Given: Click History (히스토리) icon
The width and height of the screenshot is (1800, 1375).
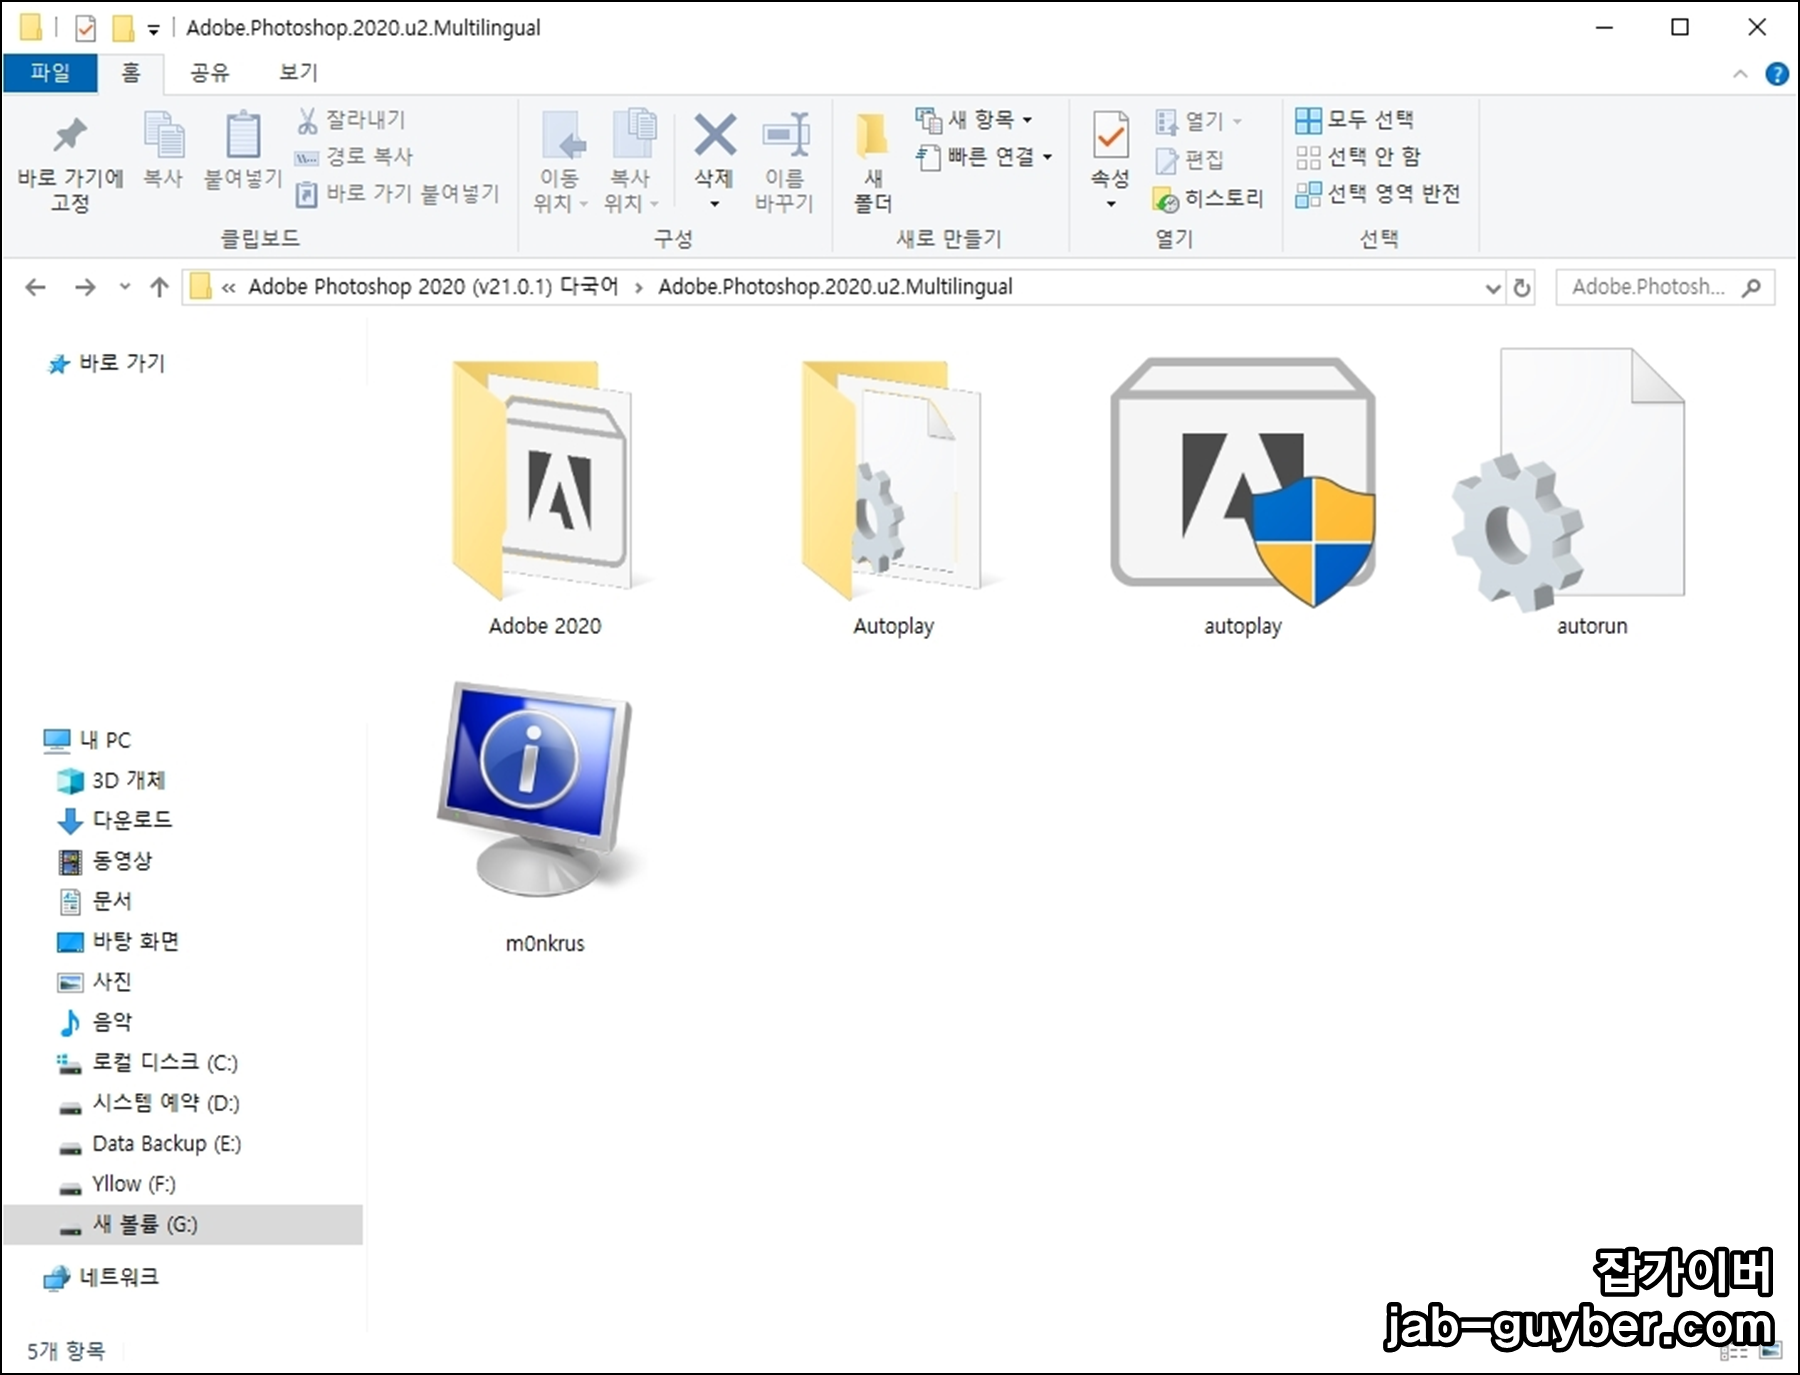Looking at the screenshot, I should pos(1166,199).
